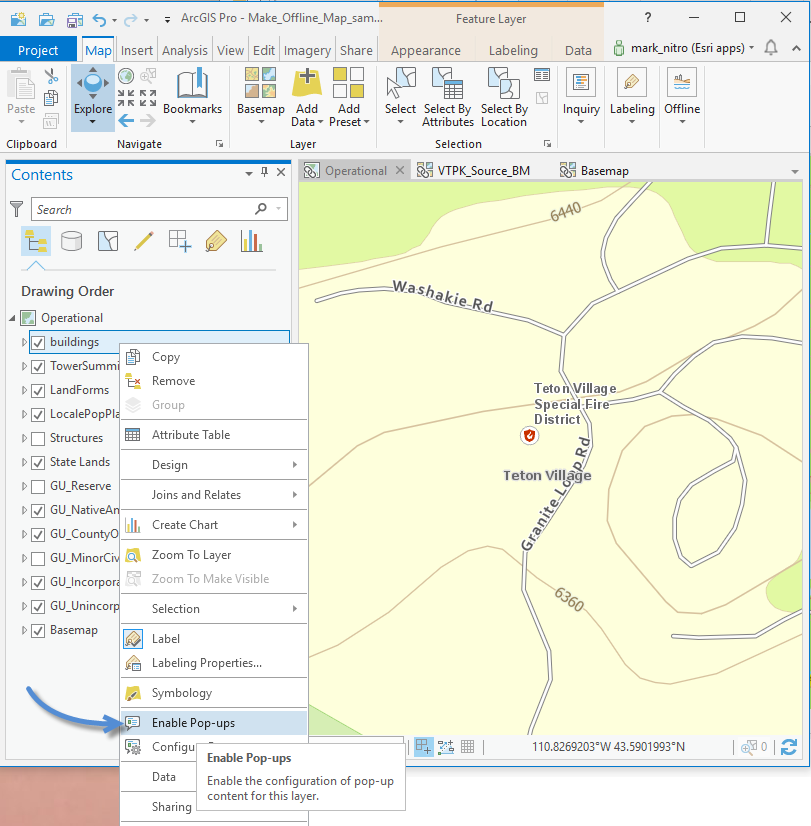Switch to List By Labeling

coord(216,241)
